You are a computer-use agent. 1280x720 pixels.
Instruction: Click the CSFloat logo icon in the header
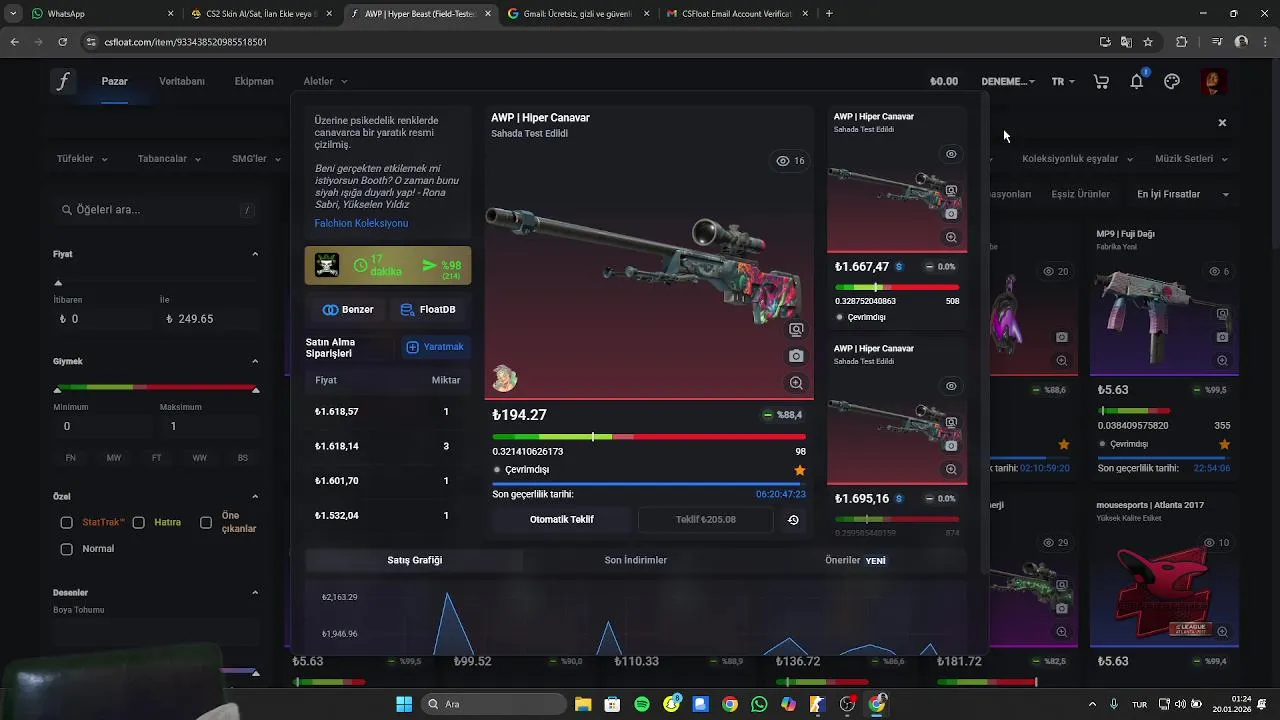click(63, 81)
